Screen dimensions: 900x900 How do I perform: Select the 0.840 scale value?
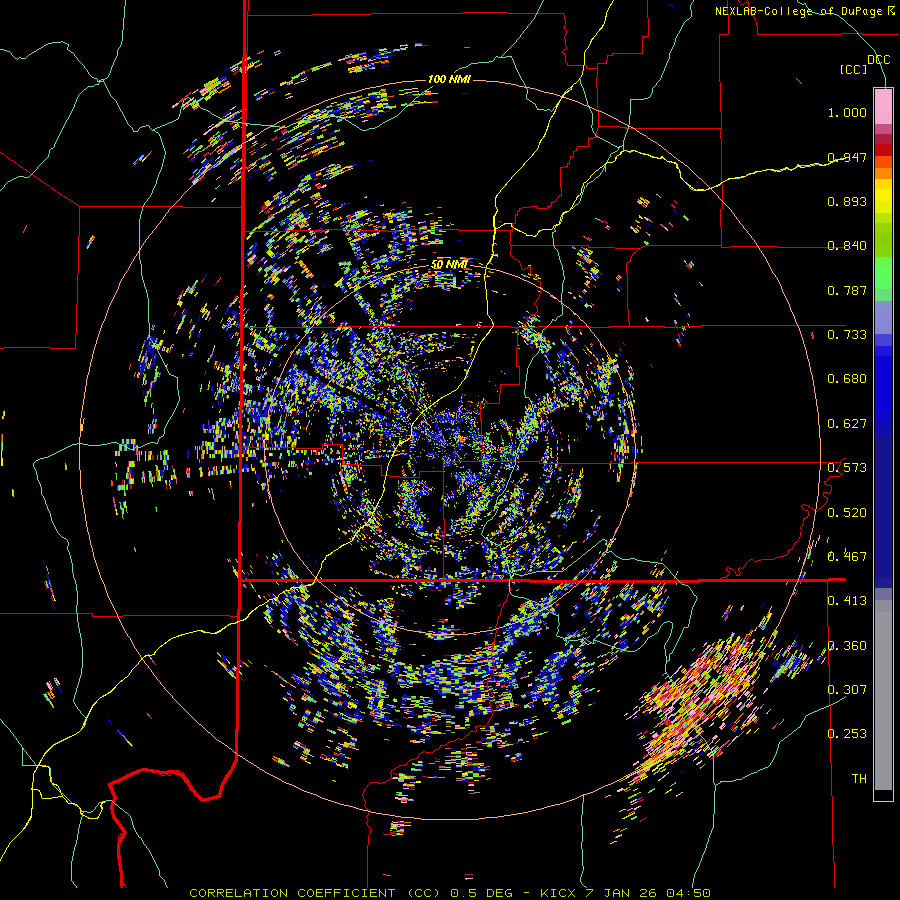pyautogui.click(x=847, y=246)
